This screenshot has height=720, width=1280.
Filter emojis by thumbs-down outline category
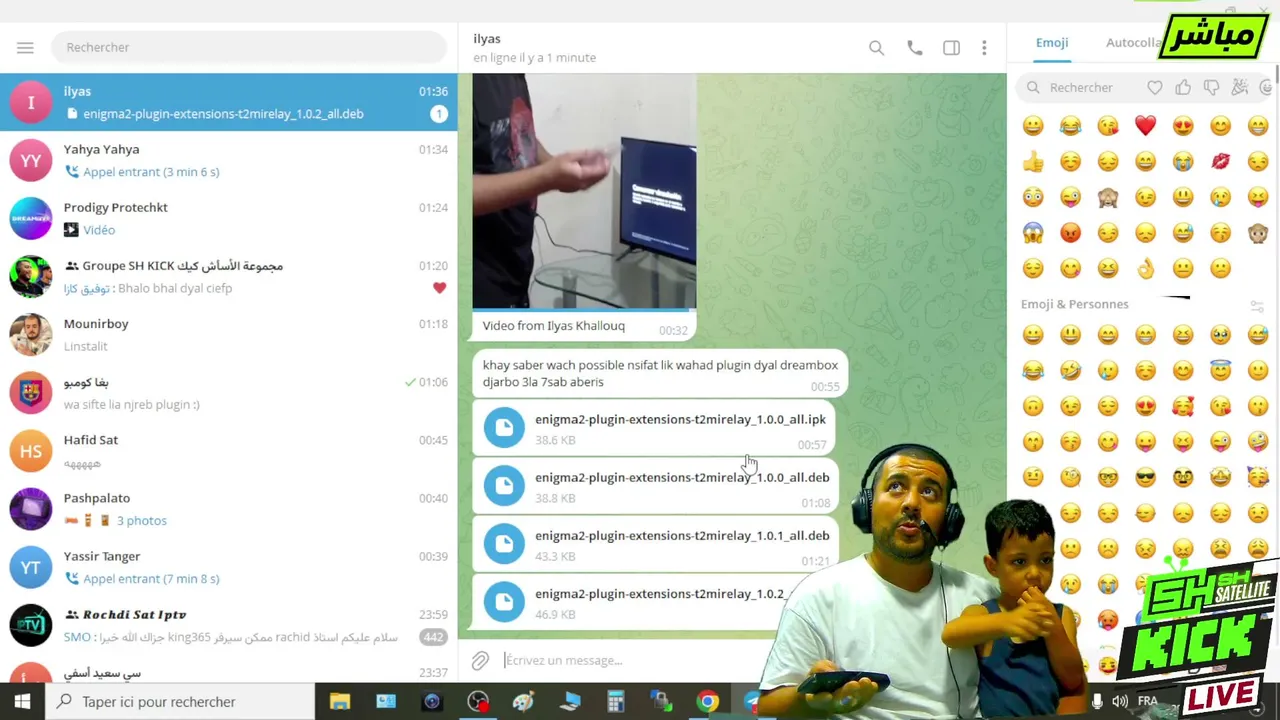coord(1211,87)
